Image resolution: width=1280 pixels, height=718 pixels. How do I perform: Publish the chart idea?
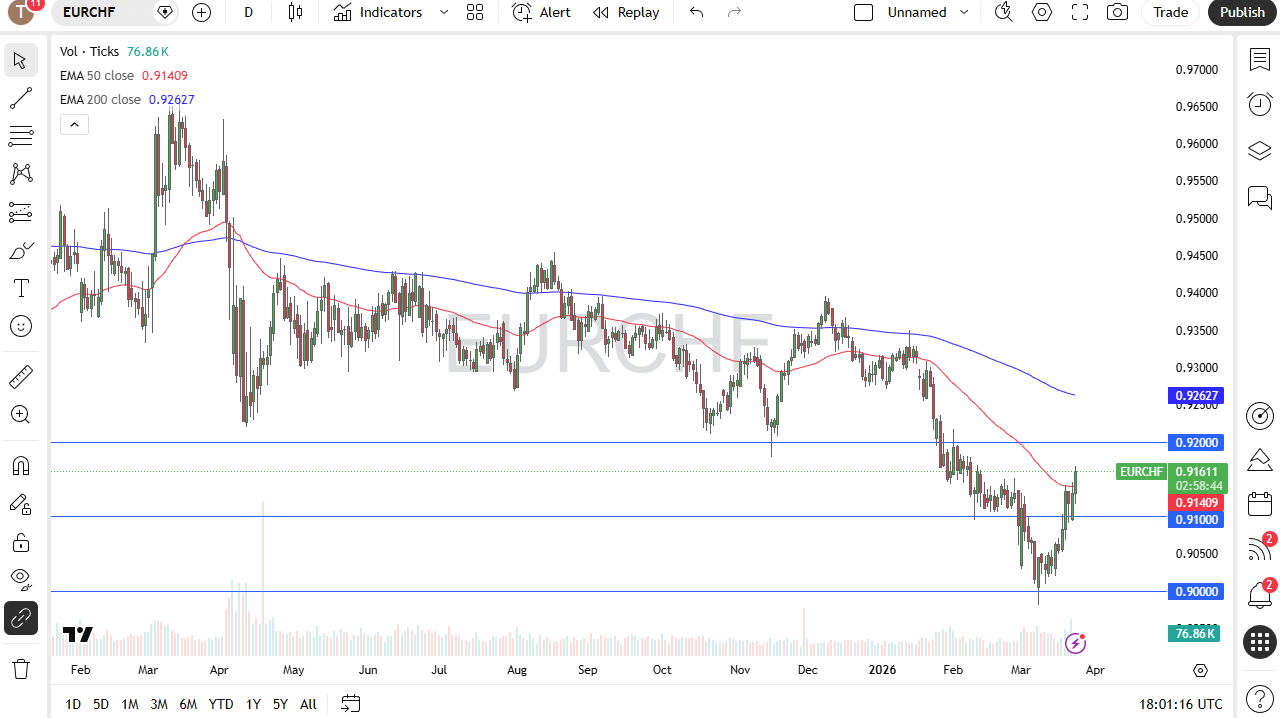pos(1243,12)
